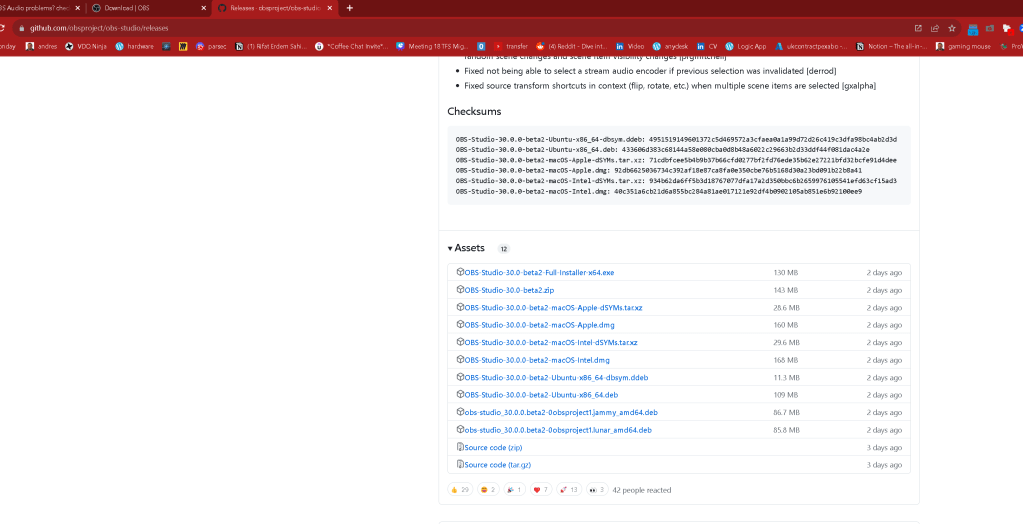This screenshot has width=1023, height=524.
Task: Add rocket reaction showing 13
Action: (569, 489)
